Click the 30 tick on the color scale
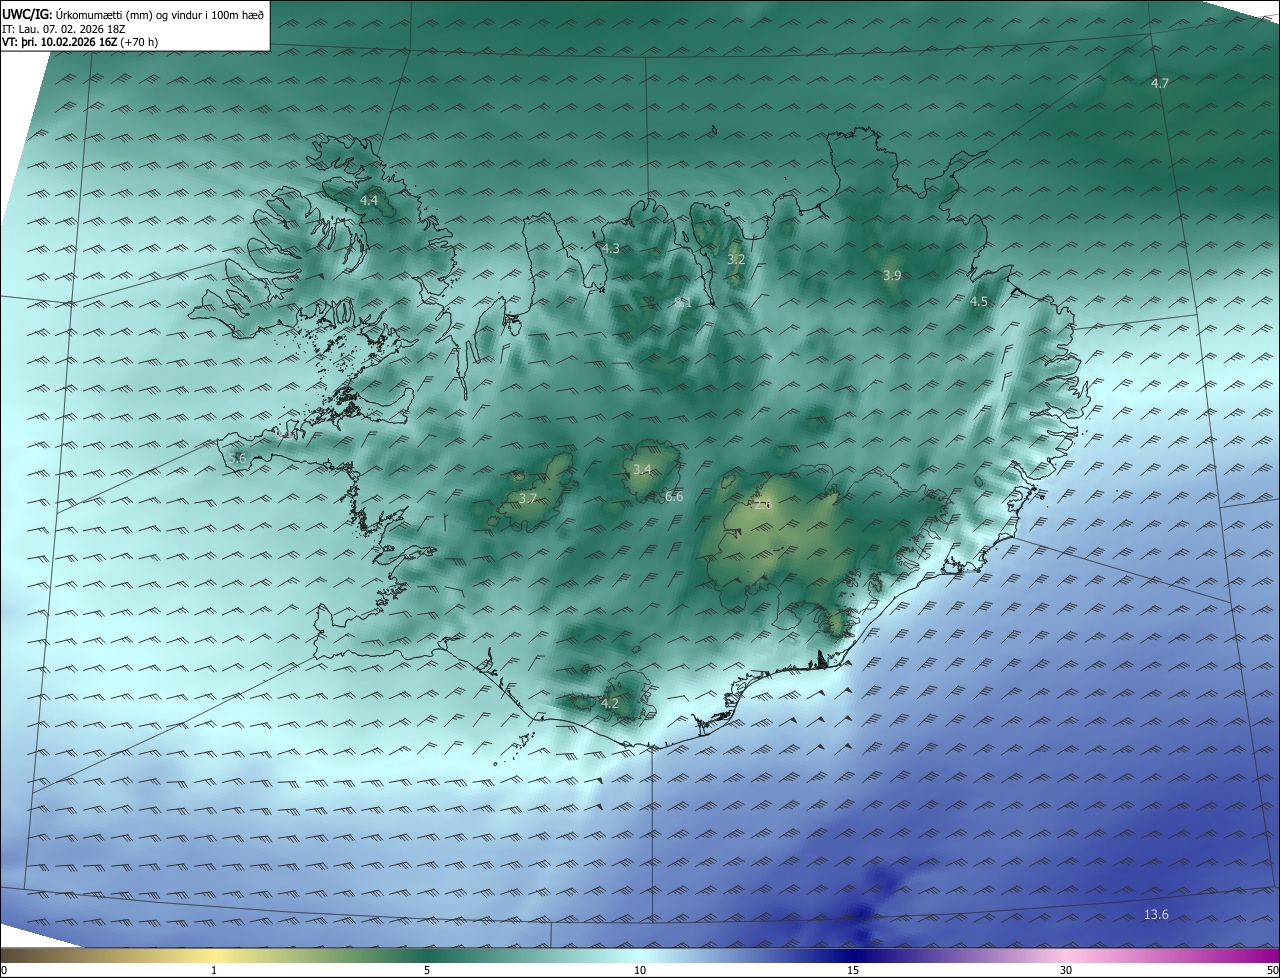The height and width of the screenshot is (978, 1280). pyautogui.click(x=1066, y=970)
